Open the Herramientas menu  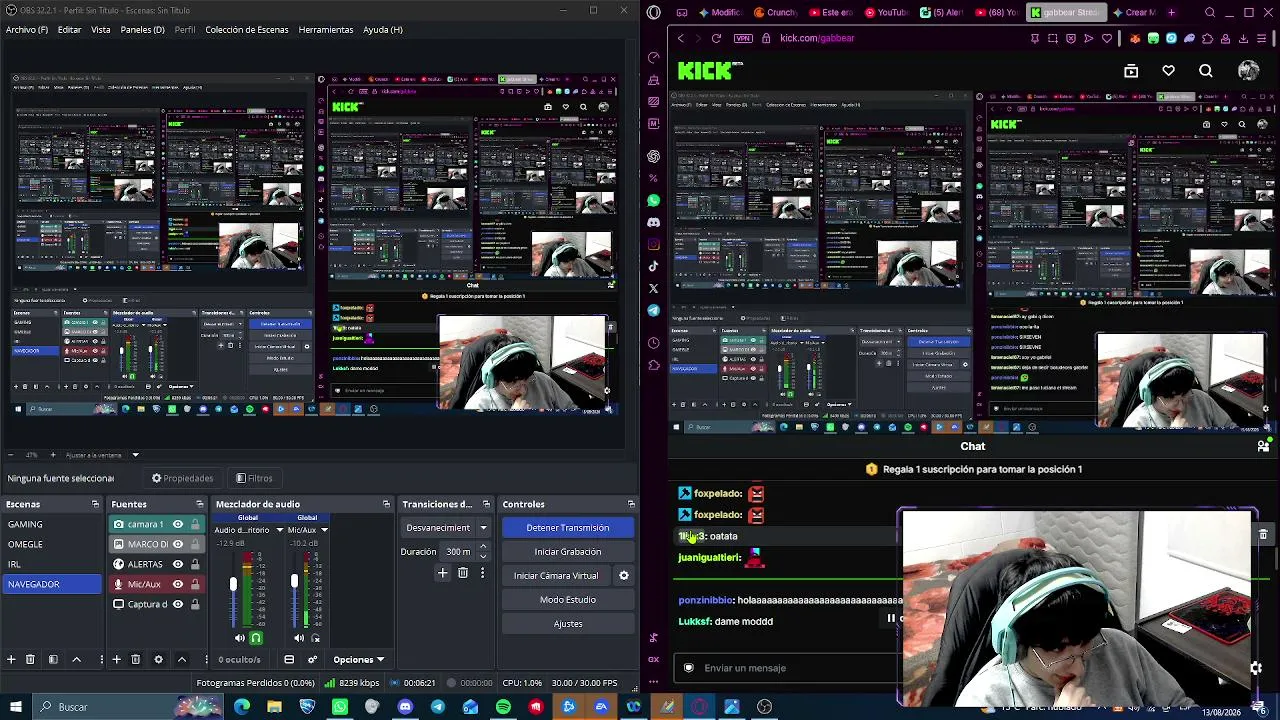(x=326, y=30)
